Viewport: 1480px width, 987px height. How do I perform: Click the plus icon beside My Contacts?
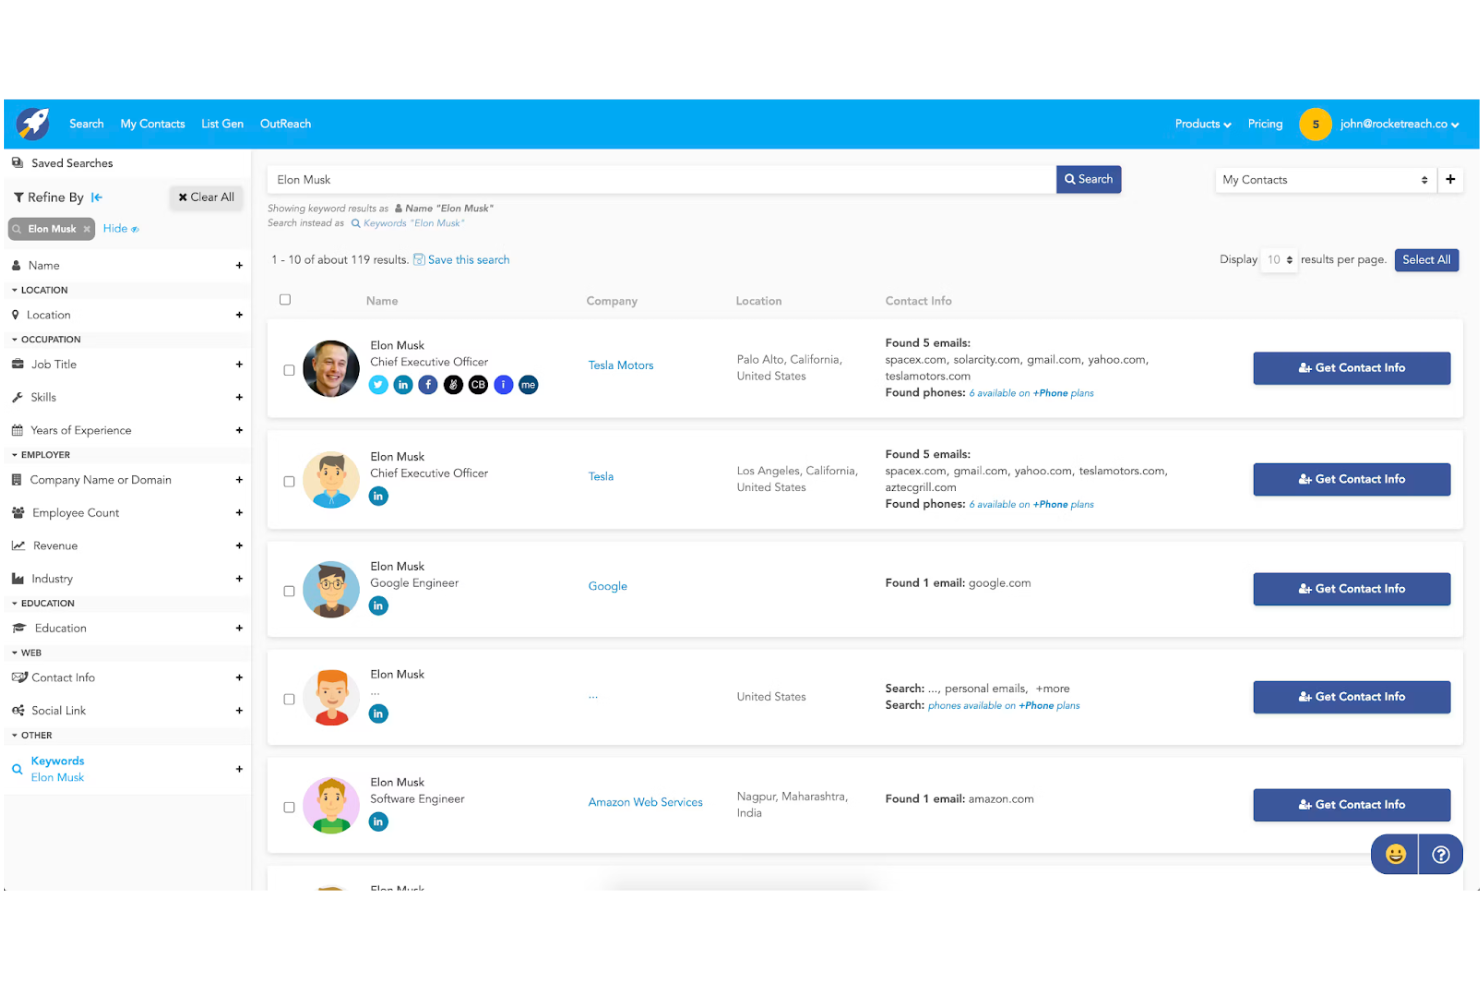(x=1450, y=180)
